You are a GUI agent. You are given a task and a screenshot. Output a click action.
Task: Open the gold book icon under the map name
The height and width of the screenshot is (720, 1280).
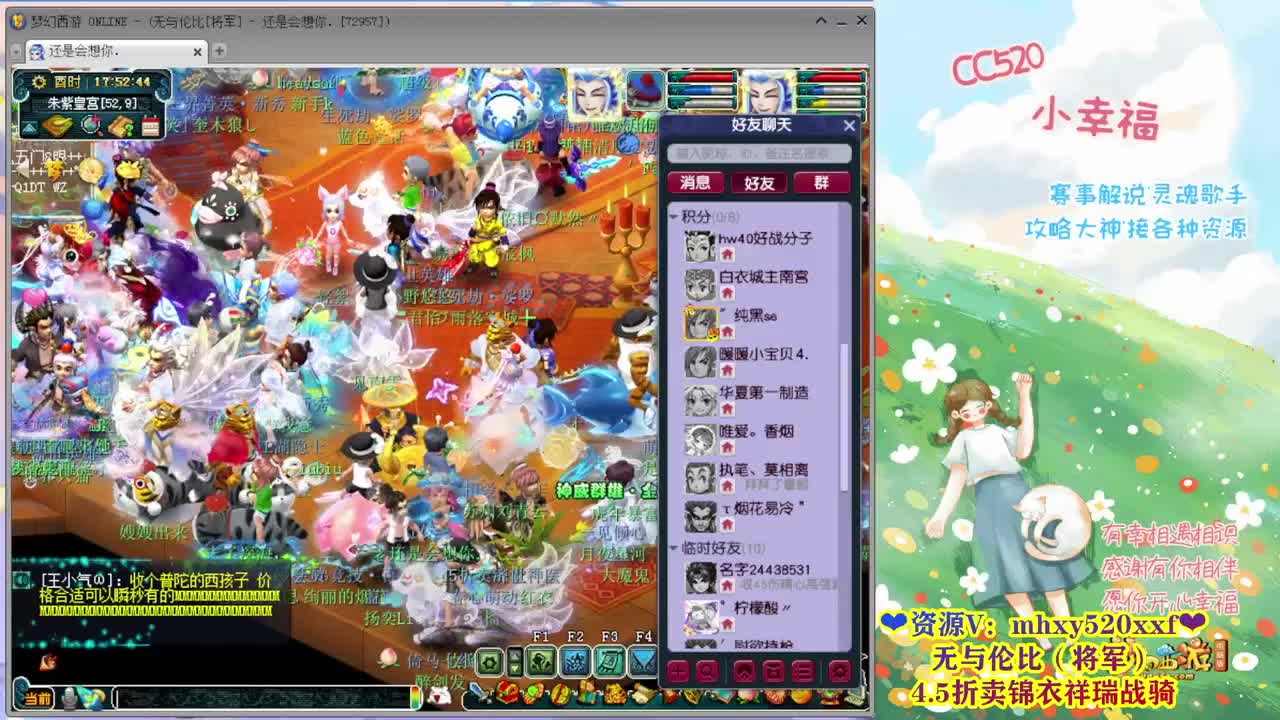click(59, 126)
